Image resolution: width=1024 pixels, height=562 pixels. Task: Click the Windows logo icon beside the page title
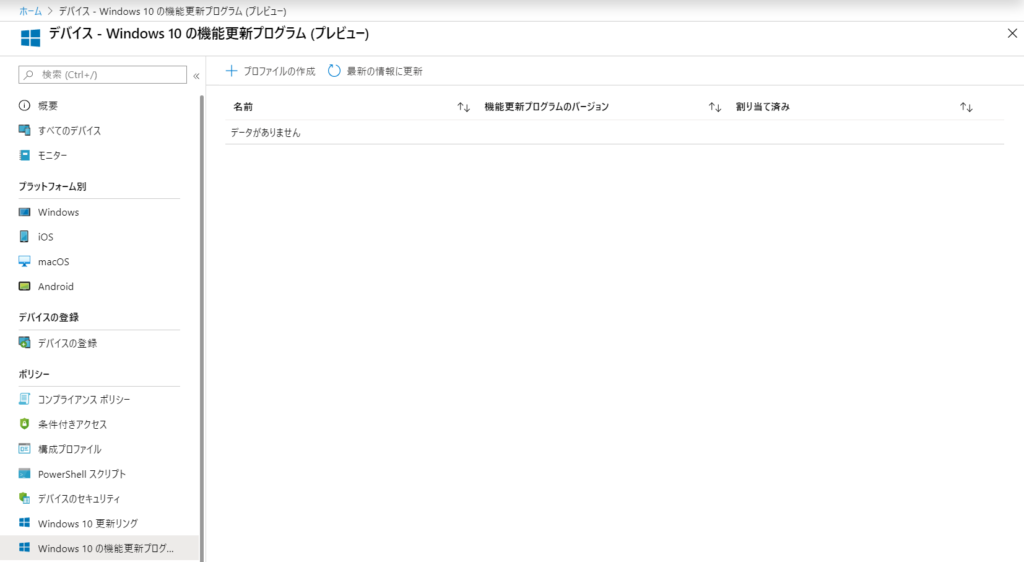30,38
